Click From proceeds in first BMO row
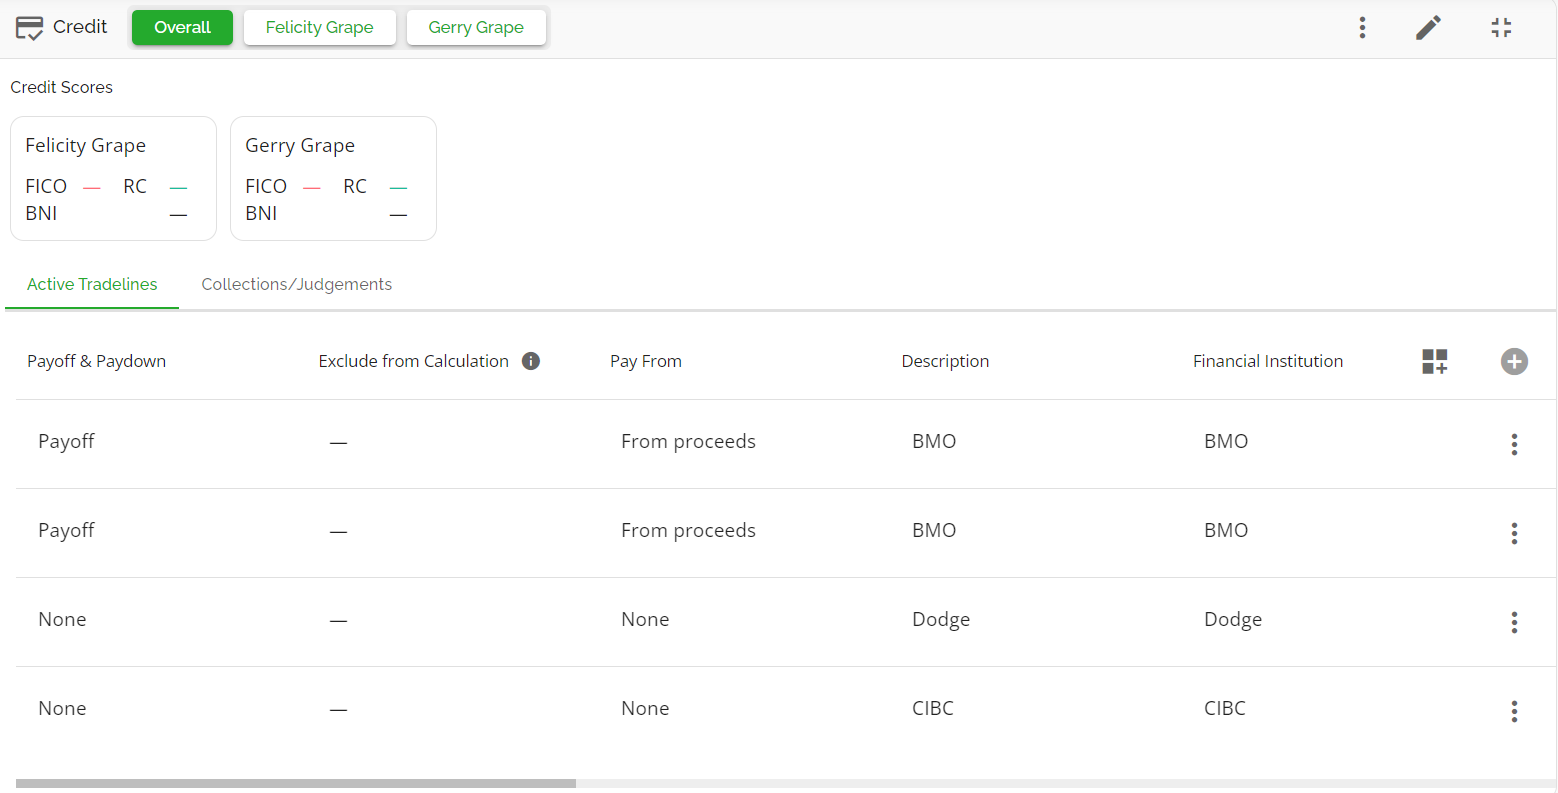The width and height of the screenshot is (1558, 793). [688, 442]
